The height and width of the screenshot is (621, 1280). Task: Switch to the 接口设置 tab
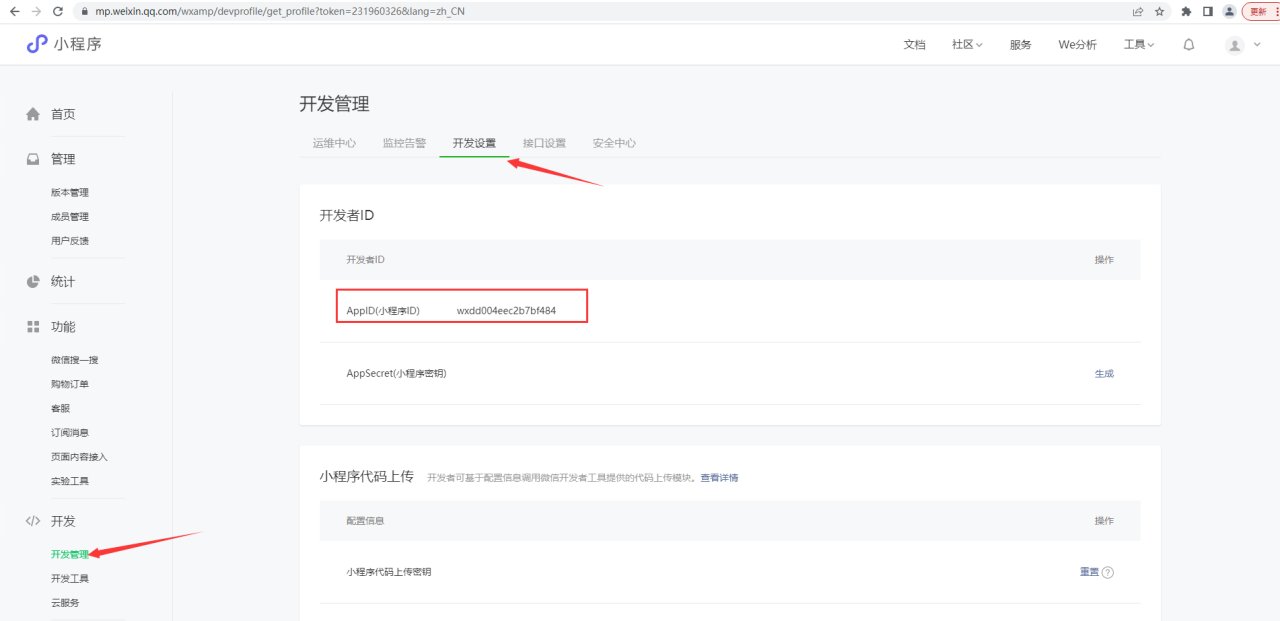pos(544,143)
